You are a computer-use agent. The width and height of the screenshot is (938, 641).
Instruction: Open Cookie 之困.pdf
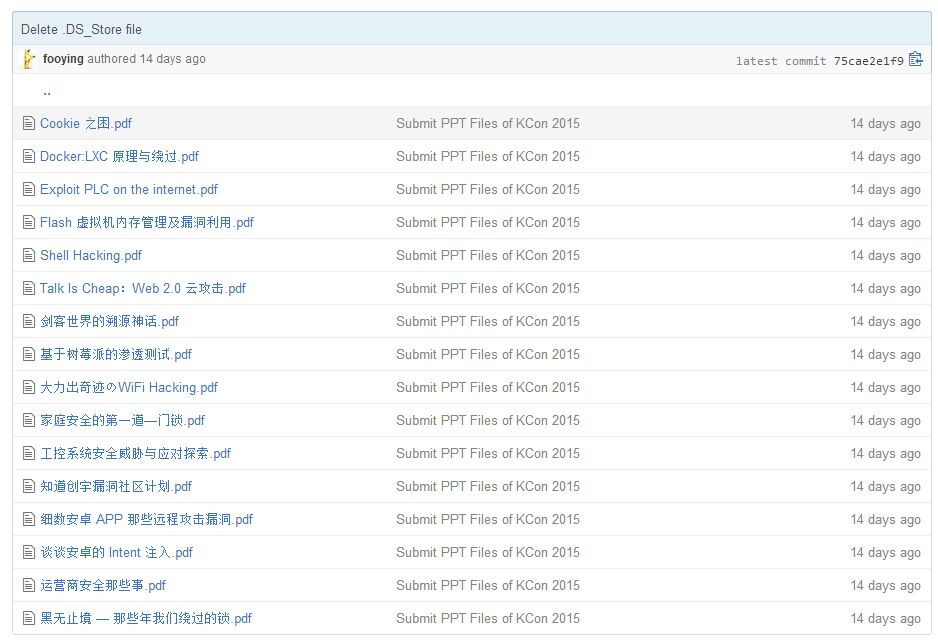[x=86, y=123]
